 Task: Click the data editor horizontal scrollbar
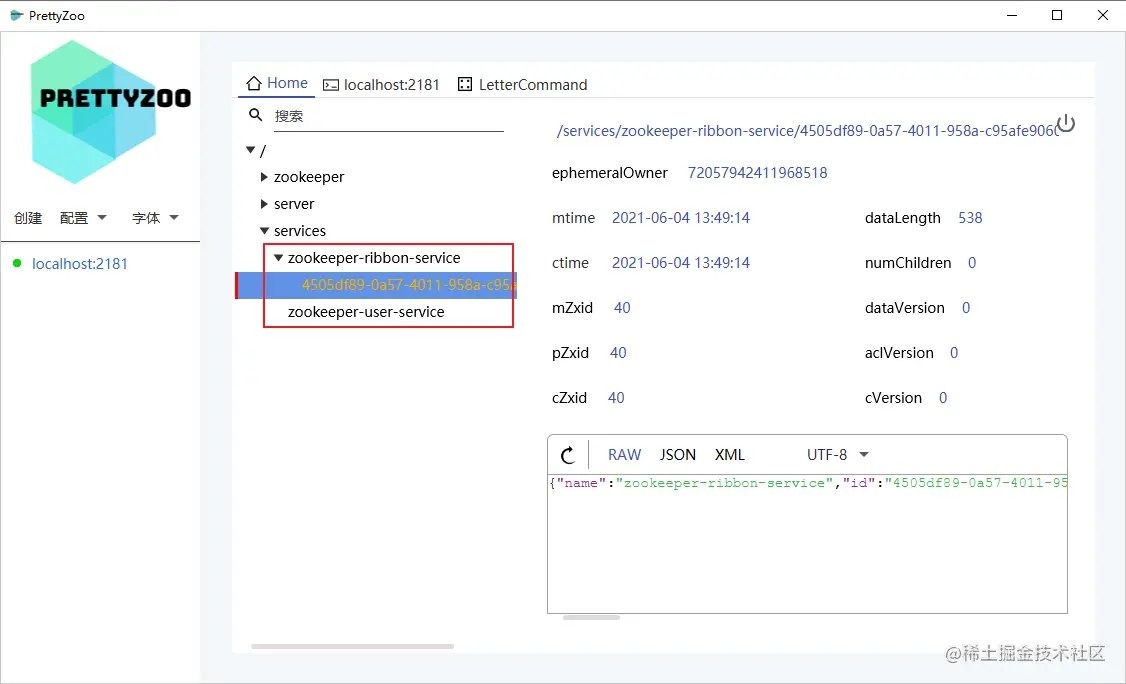pyautogui.click(x=591, y=617)
